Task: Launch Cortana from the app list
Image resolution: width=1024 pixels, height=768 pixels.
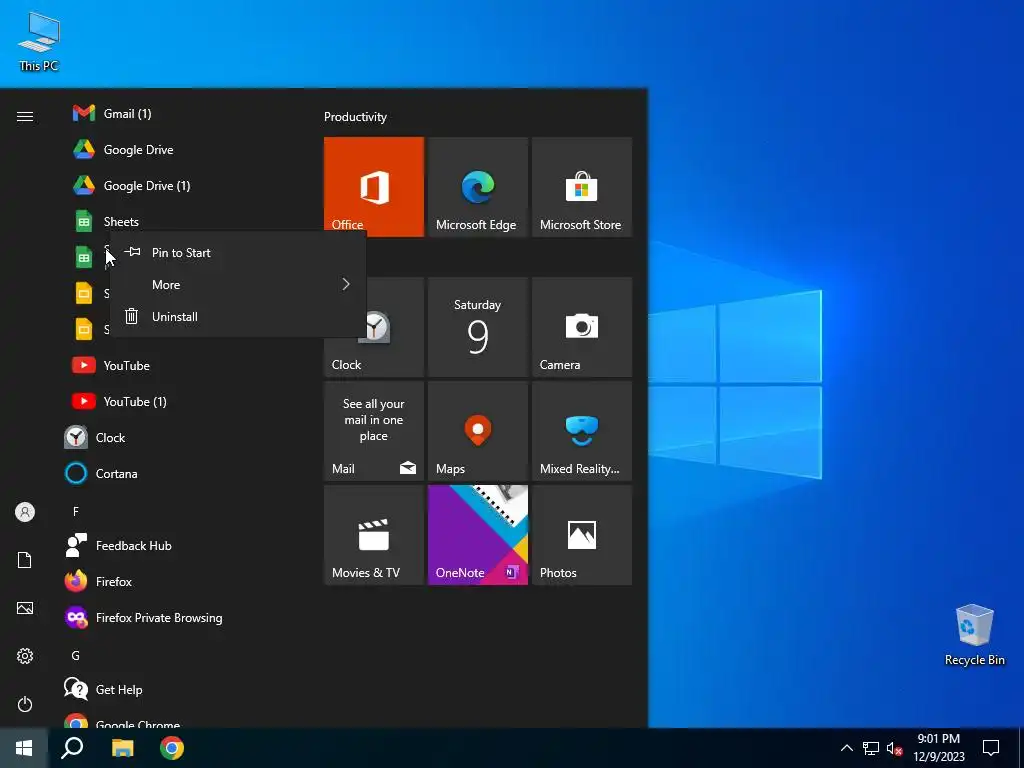Action: coord(183,473)
